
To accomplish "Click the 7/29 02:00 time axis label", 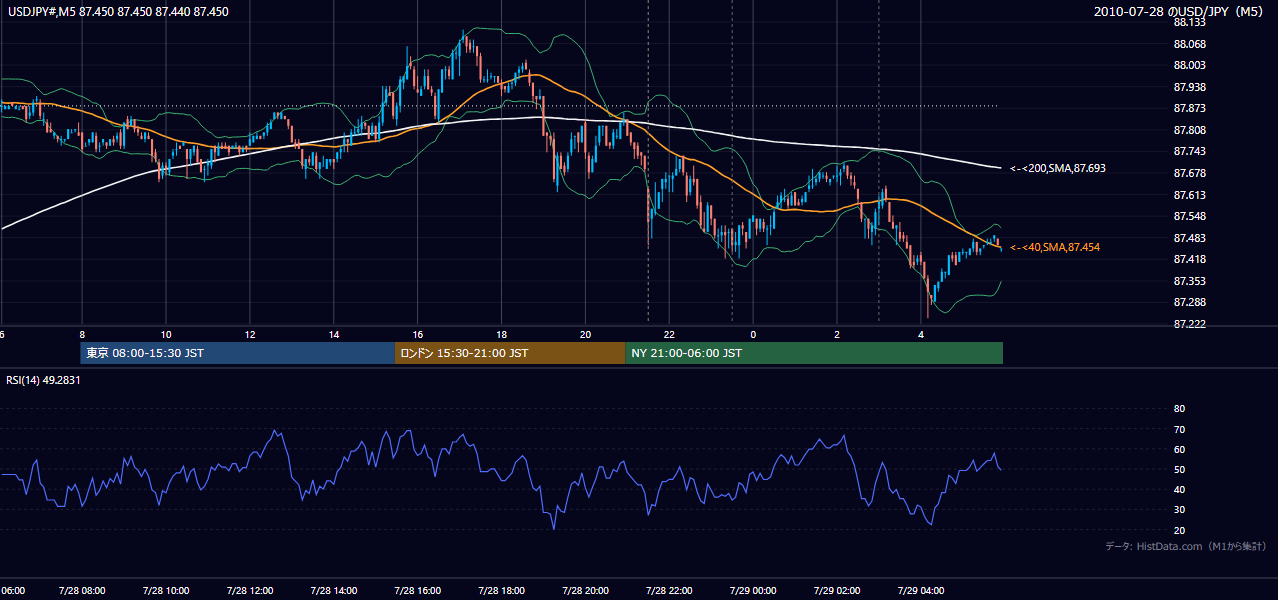I will coord(837,590).
